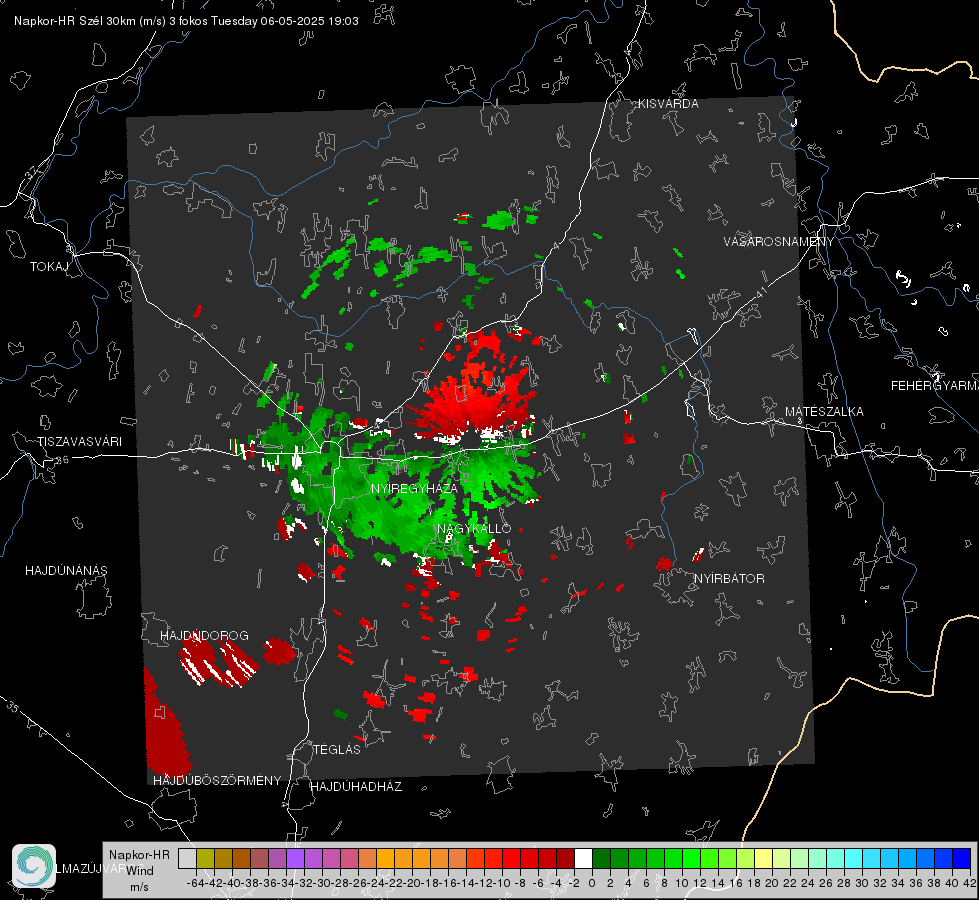Click the m/s unit label in legend
This screenshot has width=979, height=900.
tap(139, 887)
